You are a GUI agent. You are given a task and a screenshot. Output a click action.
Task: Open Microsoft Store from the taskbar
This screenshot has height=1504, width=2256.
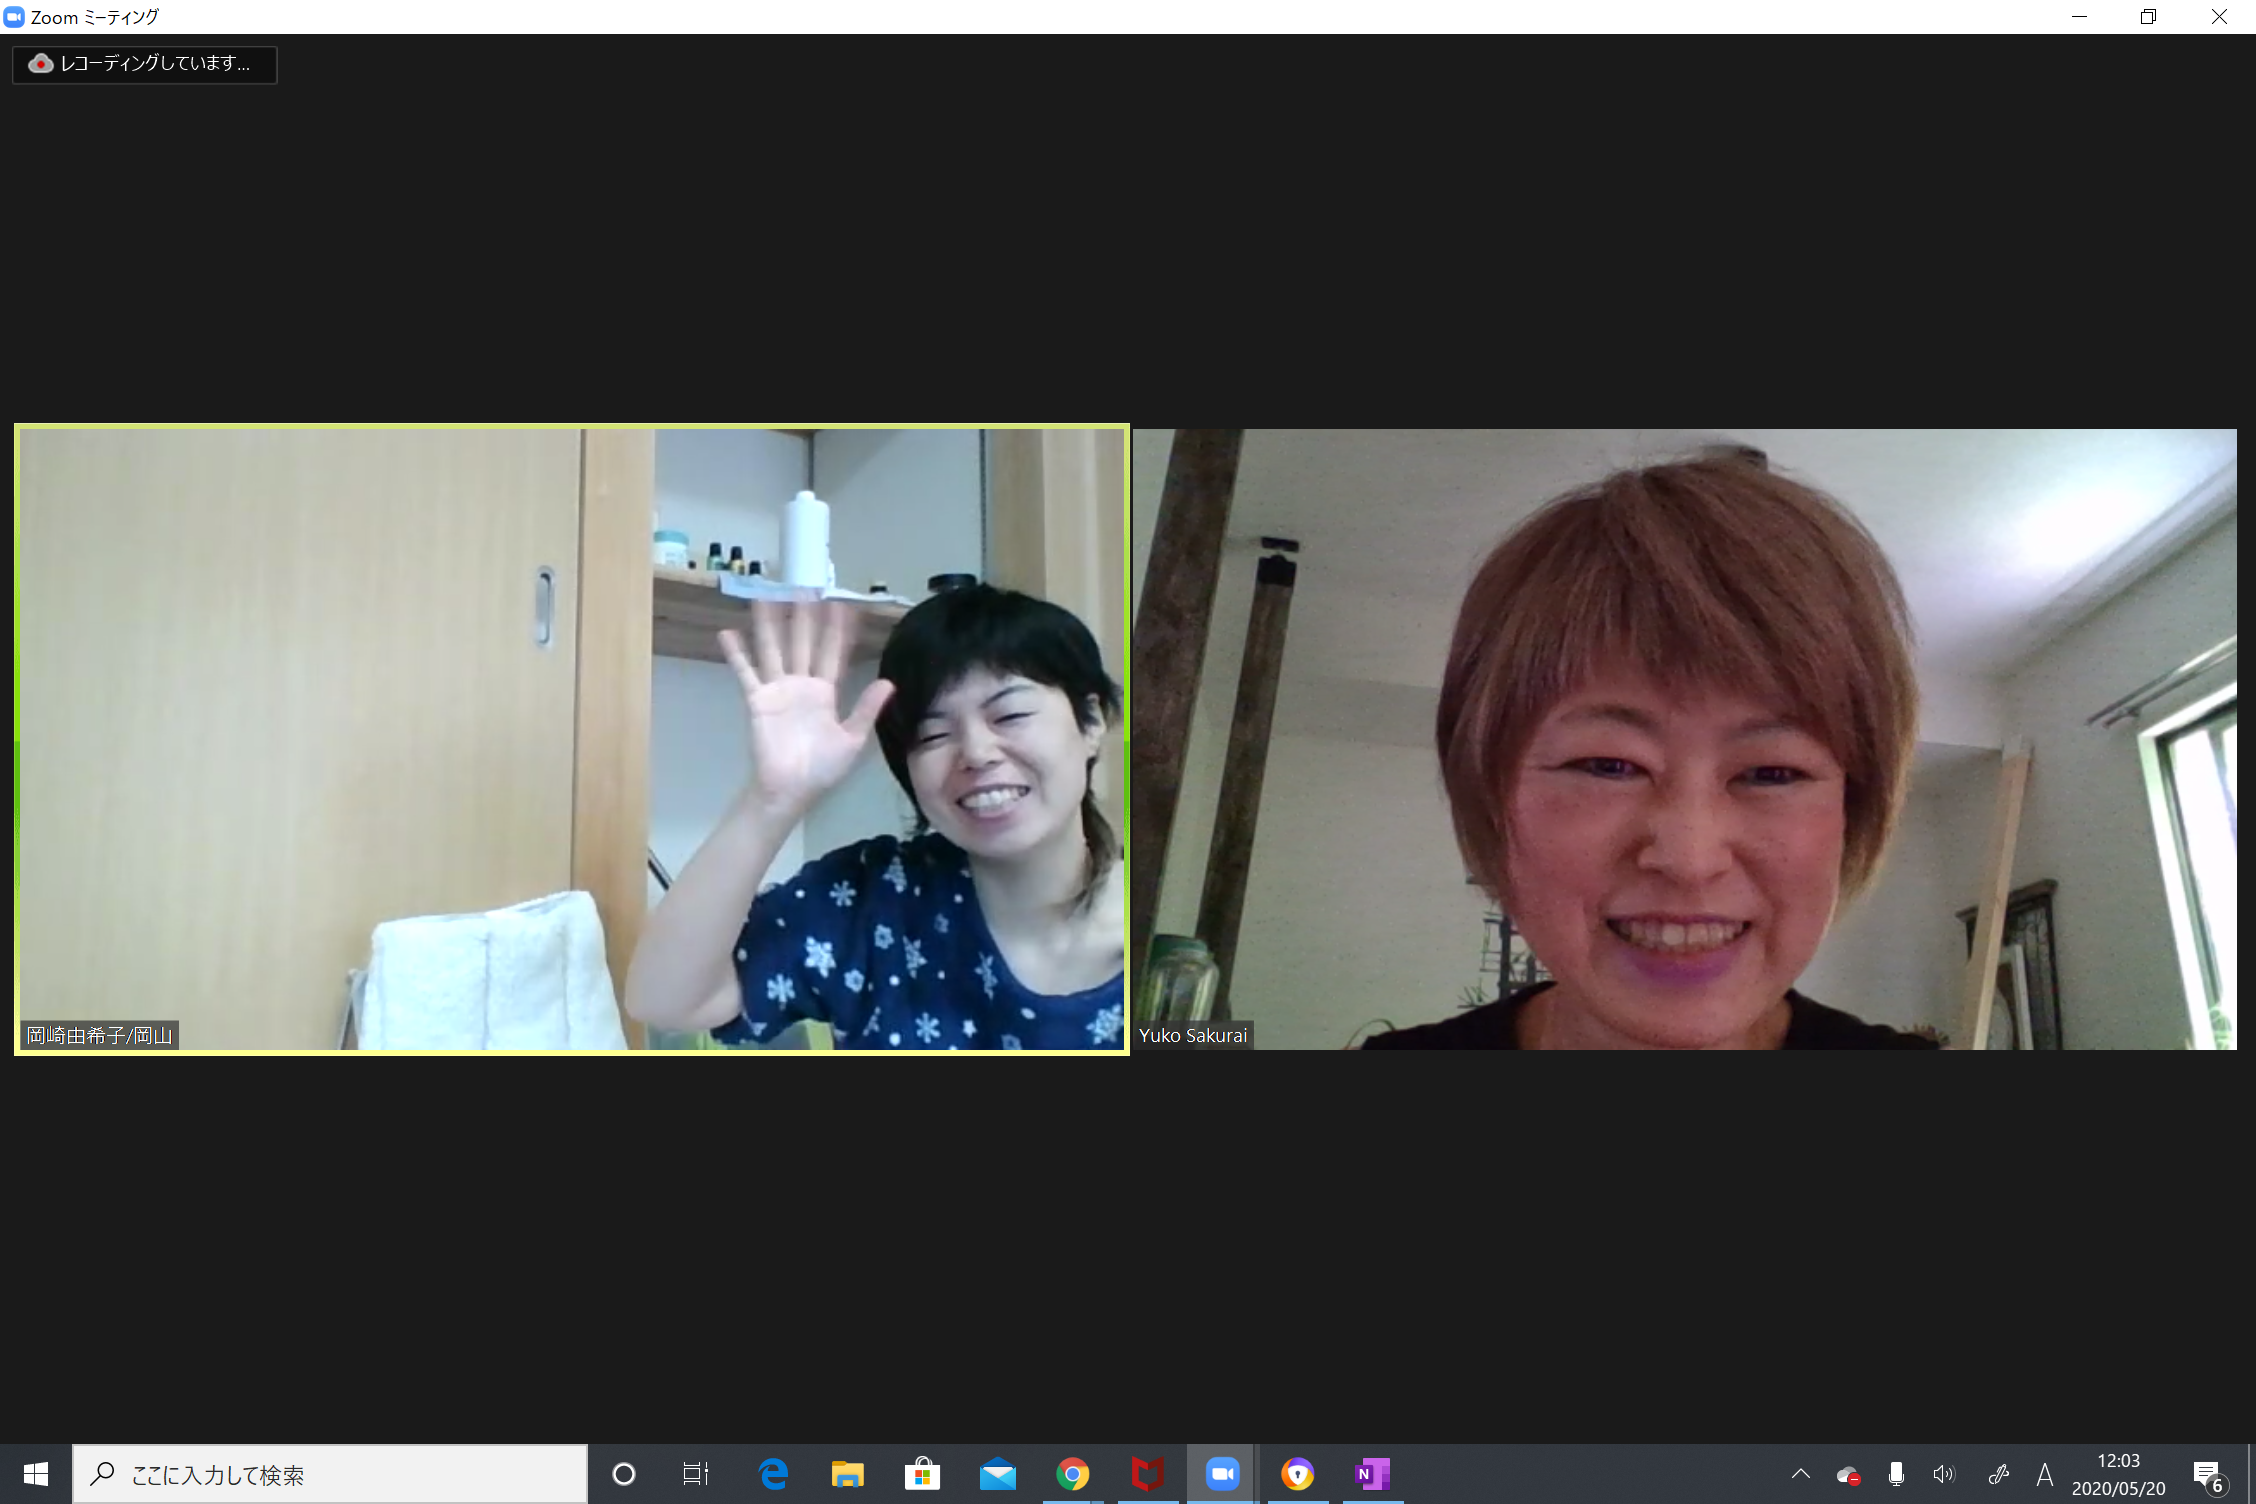tap(923, 1474)
